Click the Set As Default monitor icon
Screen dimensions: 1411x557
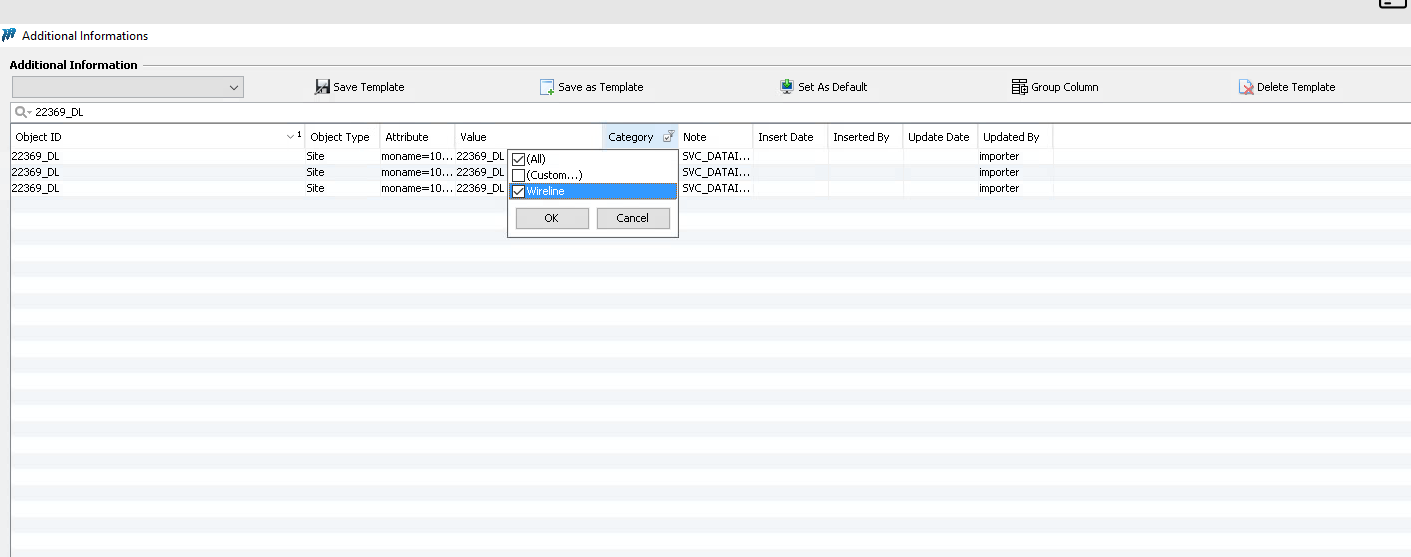[787, 87]
